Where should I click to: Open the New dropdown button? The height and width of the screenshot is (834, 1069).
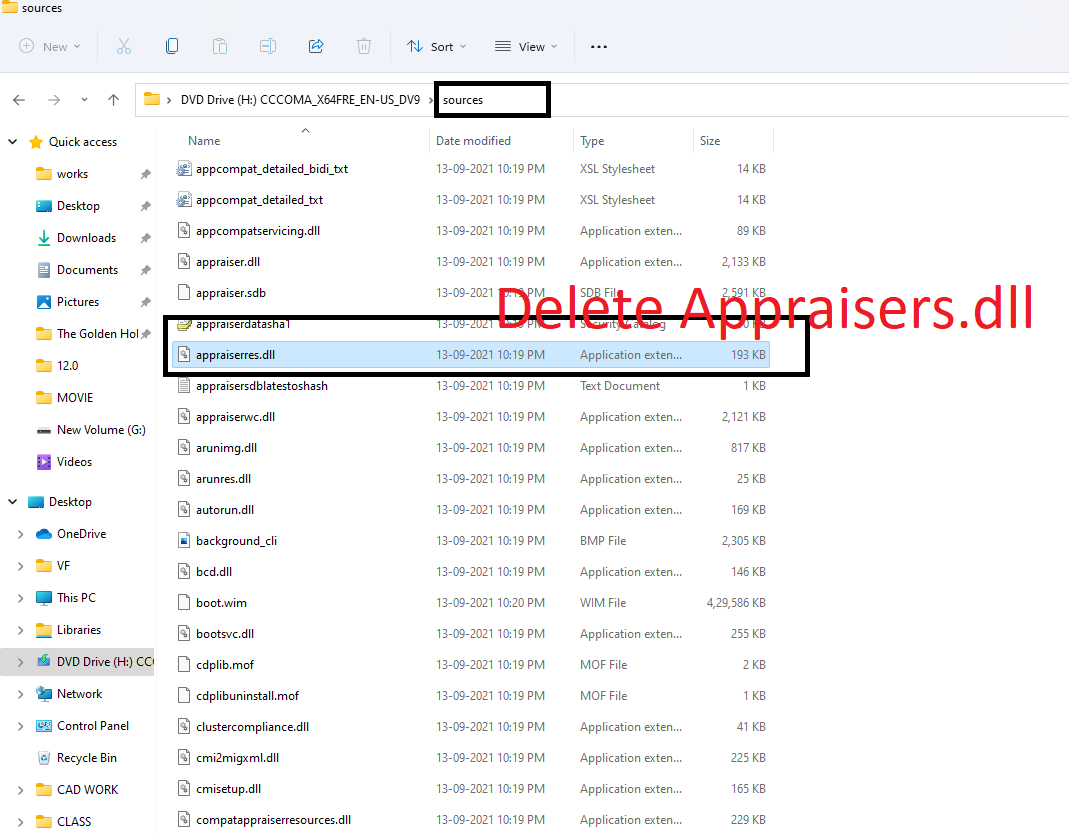coord(50,46)
